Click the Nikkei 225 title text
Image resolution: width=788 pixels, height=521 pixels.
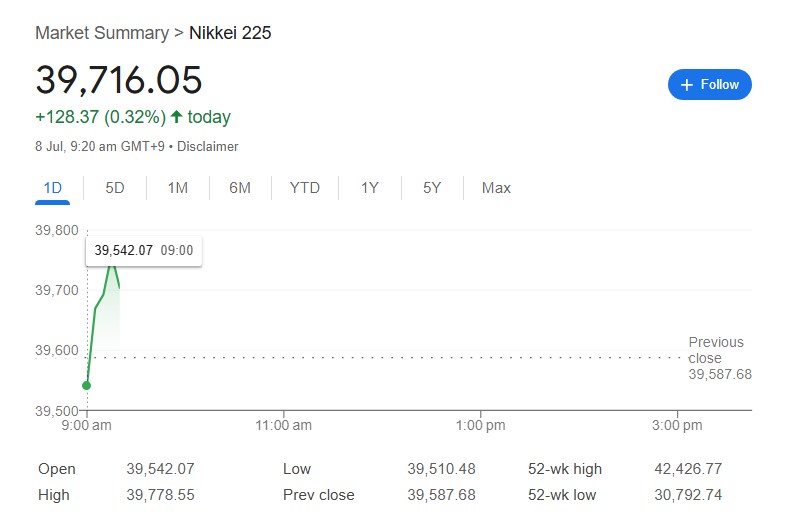[x=230, y=33]
